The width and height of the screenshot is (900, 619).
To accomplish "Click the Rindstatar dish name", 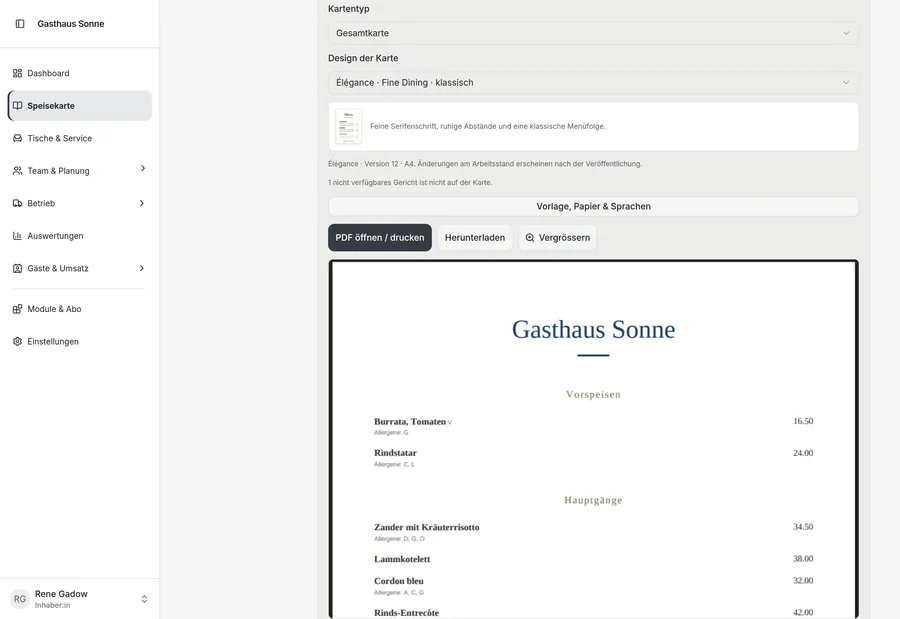I will (x=395, y=453).
